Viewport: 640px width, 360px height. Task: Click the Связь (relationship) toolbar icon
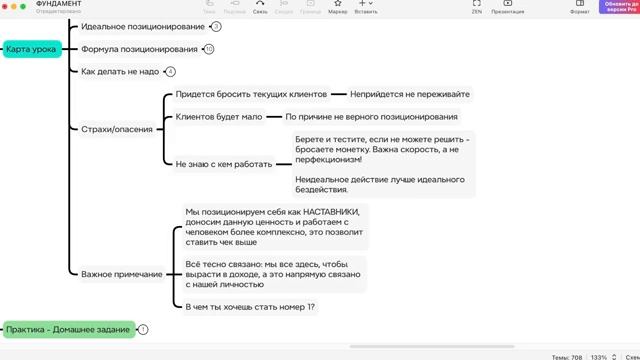[x=260, y=3]
